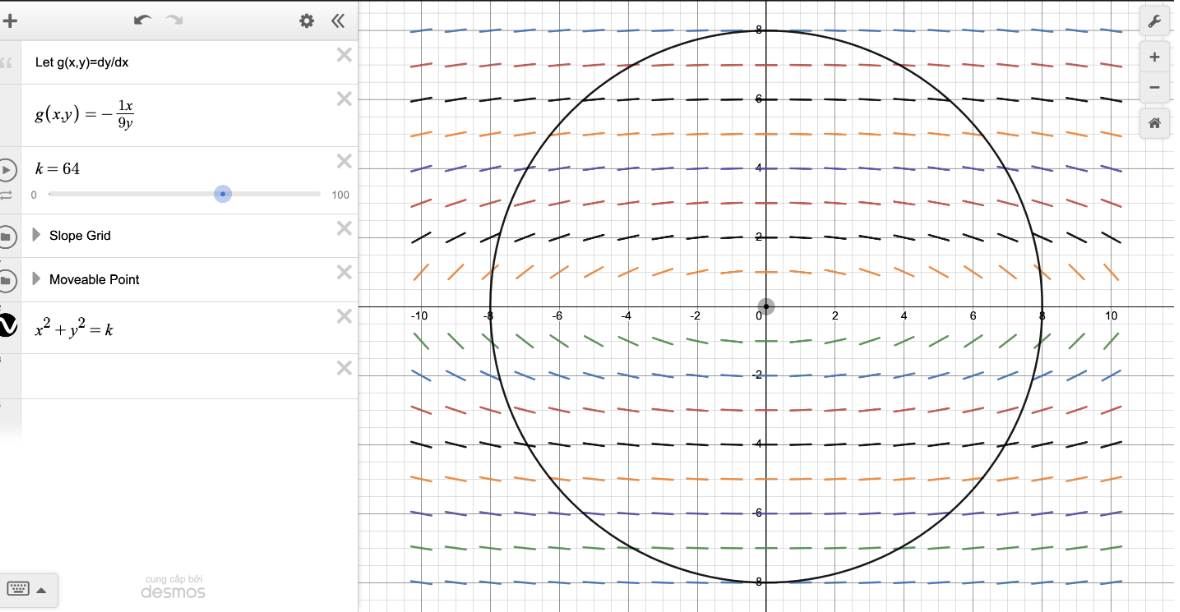Add a new expression item

click(x=10, y=20)
